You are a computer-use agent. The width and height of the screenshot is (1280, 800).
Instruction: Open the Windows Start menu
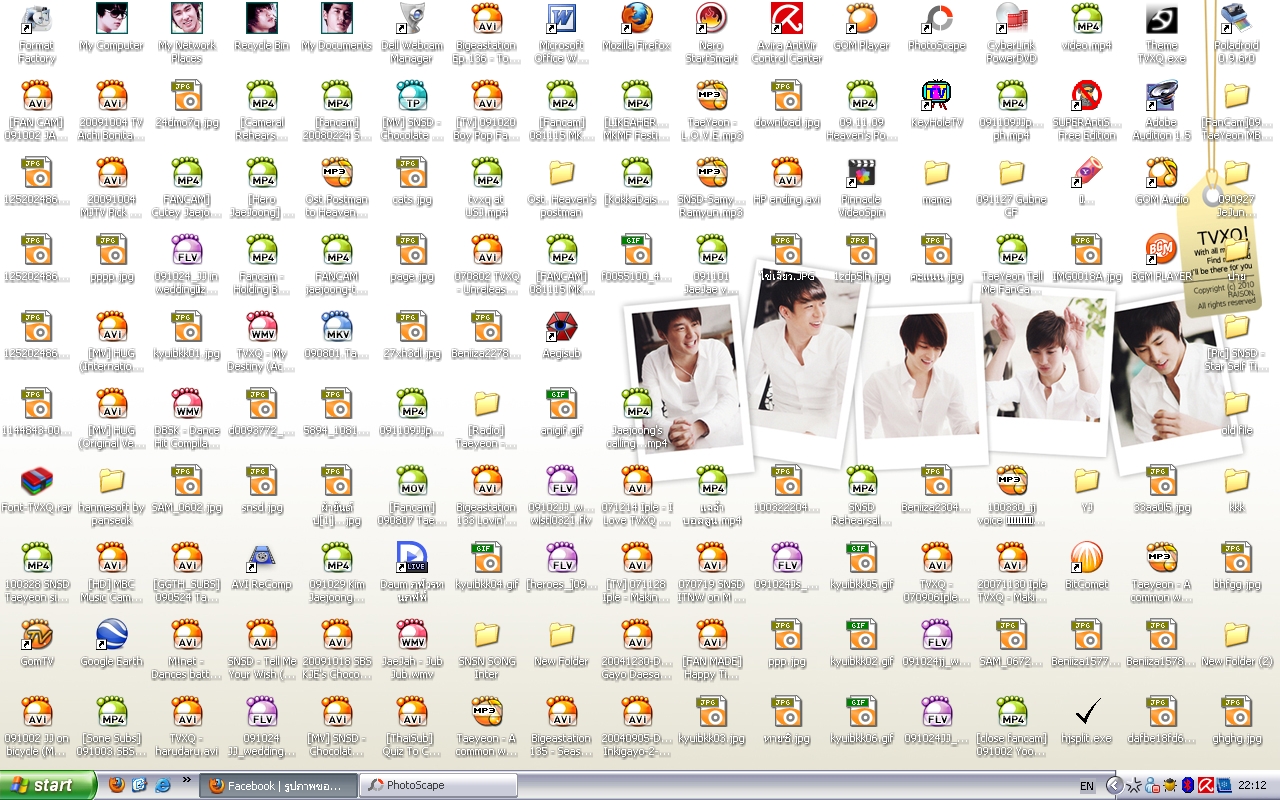[x=48, y=785]
